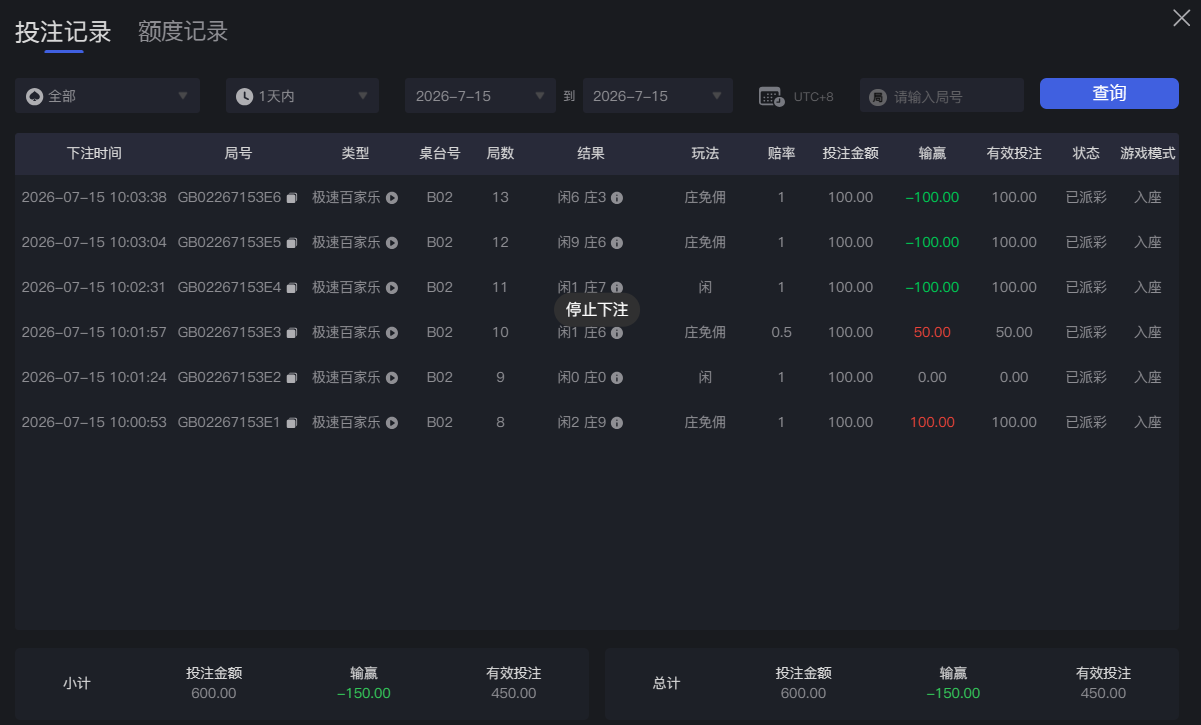The height and width of the screenshot is (725, 1201).
Task: Play video replay for round 11
Action: tap(392, 288)
